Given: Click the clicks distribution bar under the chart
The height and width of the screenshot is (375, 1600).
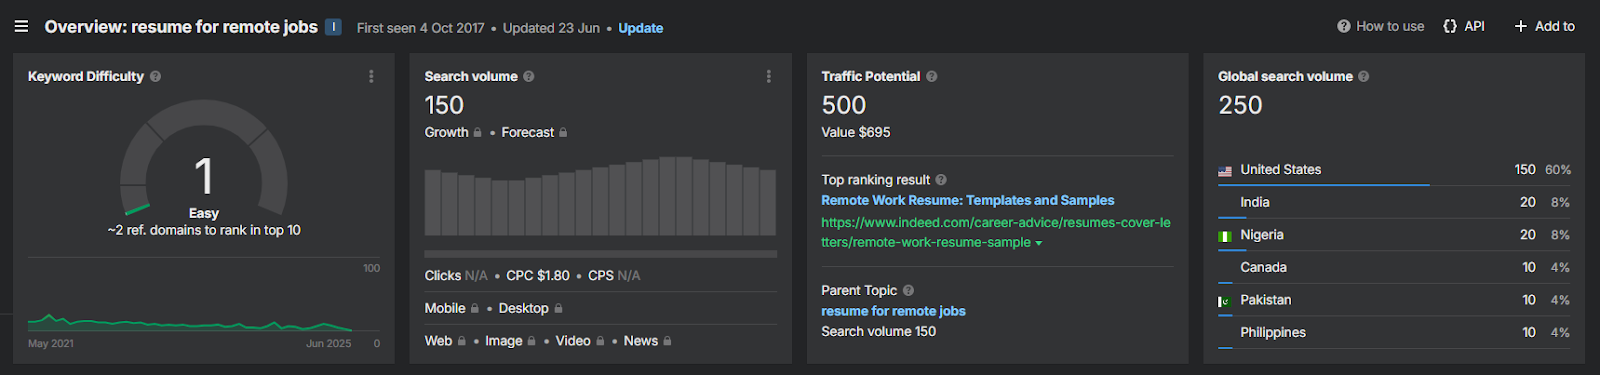Looking at the screenshot, I should (600, 254).
